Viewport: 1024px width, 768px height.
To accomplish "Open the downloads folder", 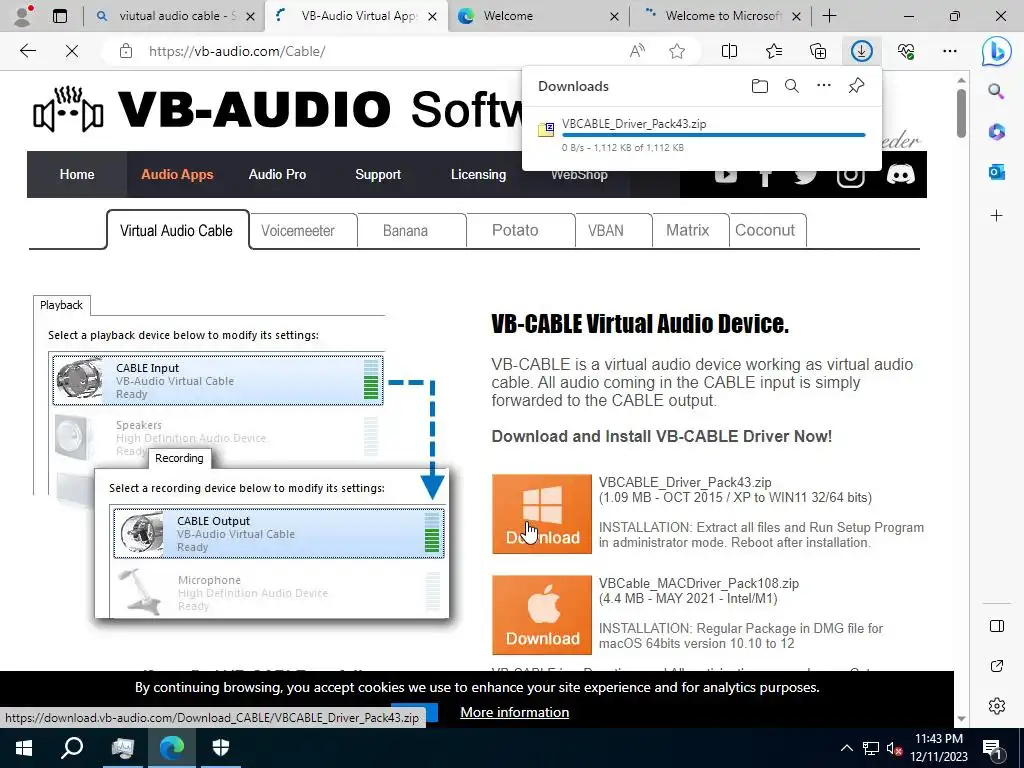I will 760,86.
